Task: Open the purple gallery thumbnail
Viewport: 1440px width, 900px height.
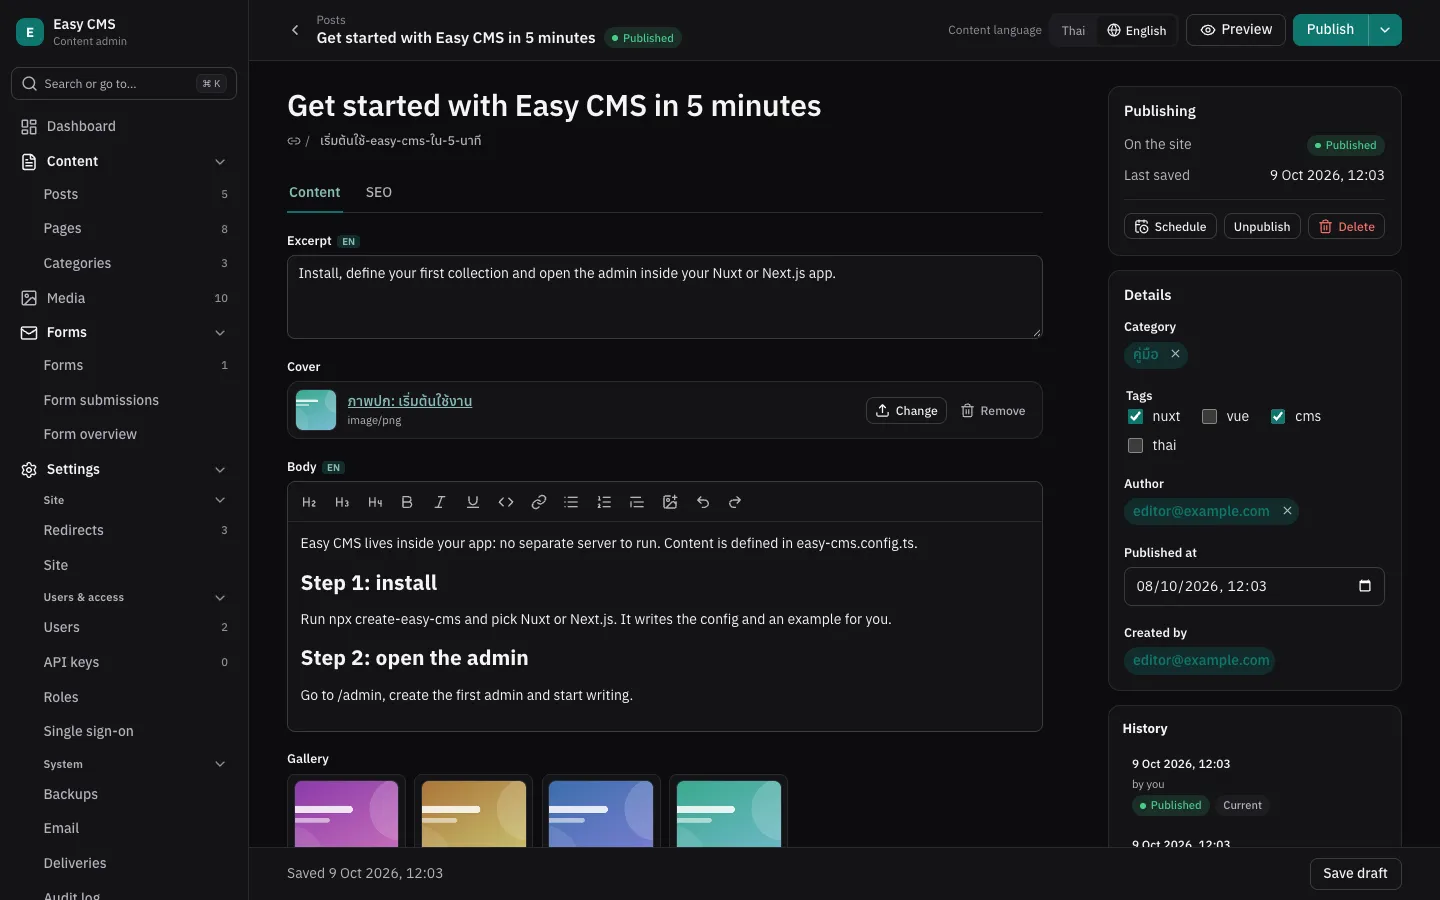Action: coord(346,813)
